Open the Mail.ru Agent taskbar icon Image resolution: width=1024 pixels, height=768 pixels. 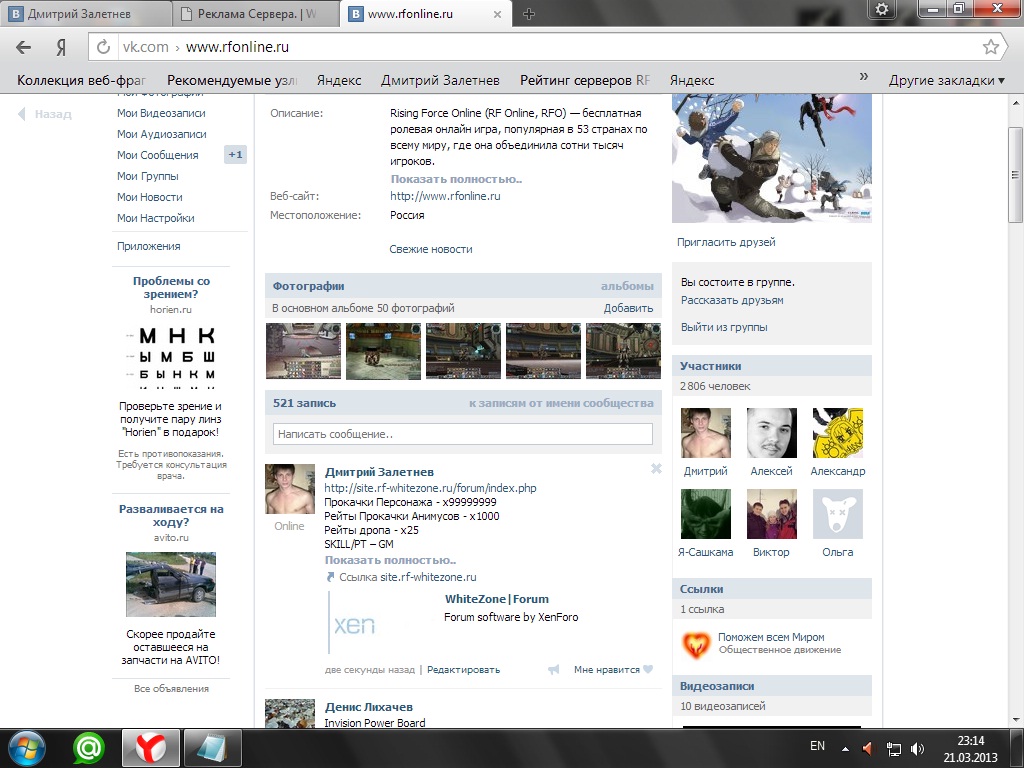[88, 748]
